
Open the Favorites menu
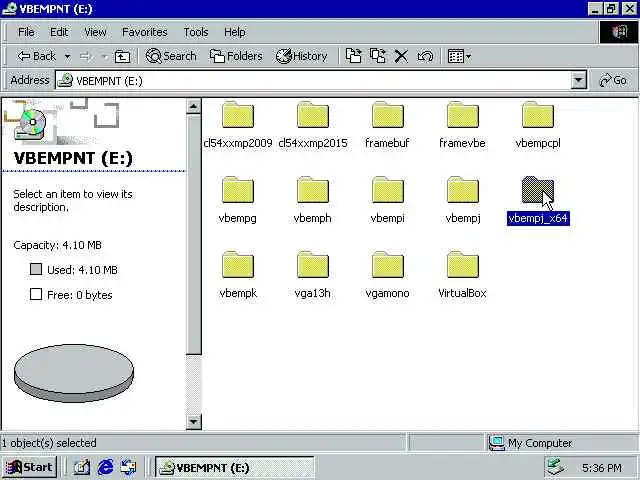click(144, 32)
